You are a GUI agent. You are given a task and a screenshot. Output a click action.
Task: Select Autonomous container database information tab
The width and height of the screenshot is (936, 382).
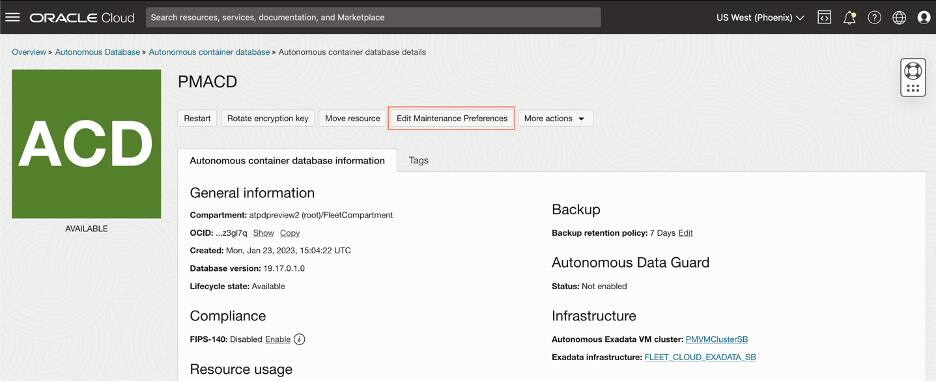287,161
